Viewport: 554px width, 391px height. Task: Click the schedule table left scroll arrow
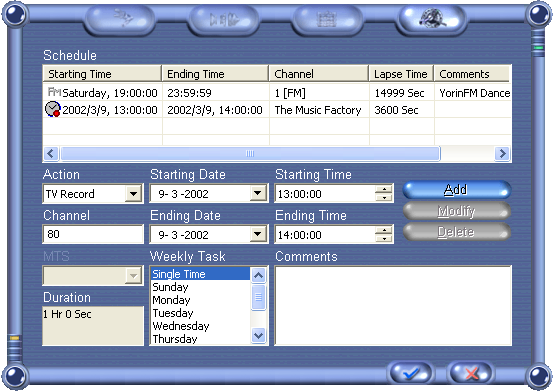click(x=51, y=154)
